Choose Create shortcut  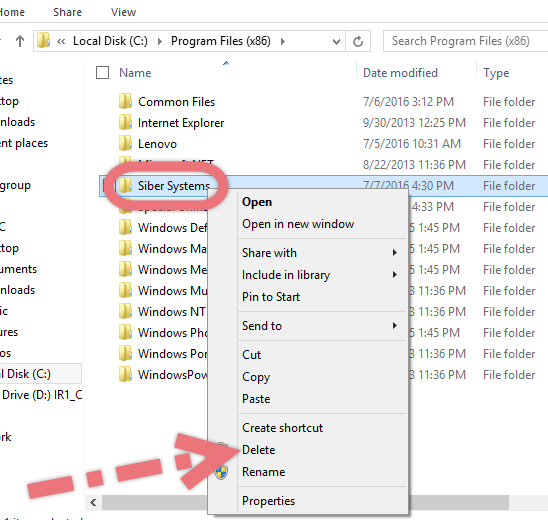click(x=282, y=428)
